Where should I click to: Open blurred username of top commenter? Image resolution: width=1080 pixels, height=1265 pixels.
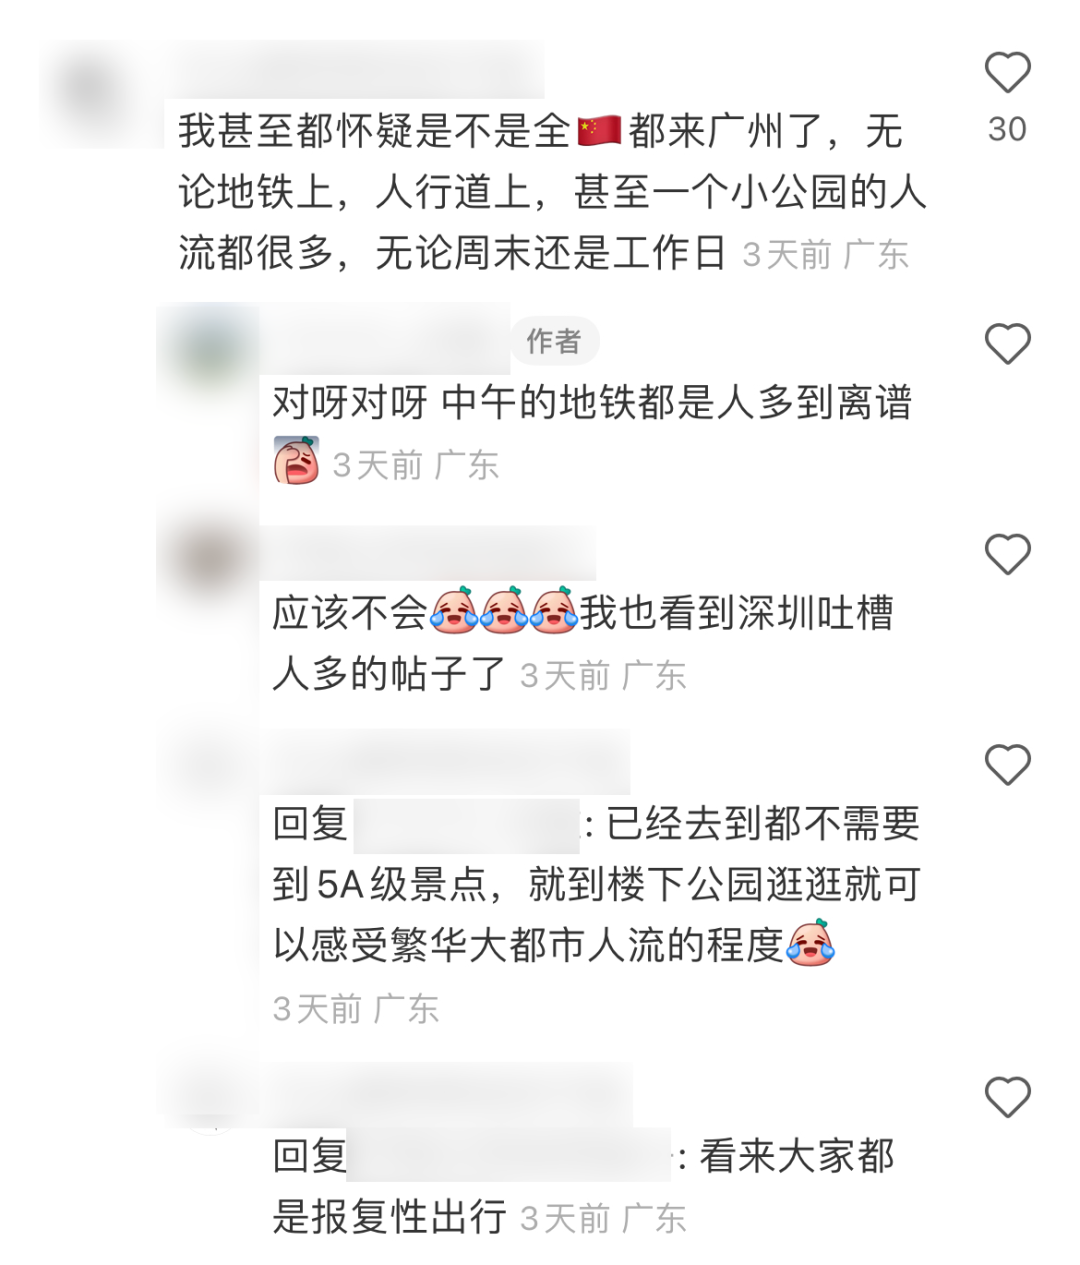355,72
